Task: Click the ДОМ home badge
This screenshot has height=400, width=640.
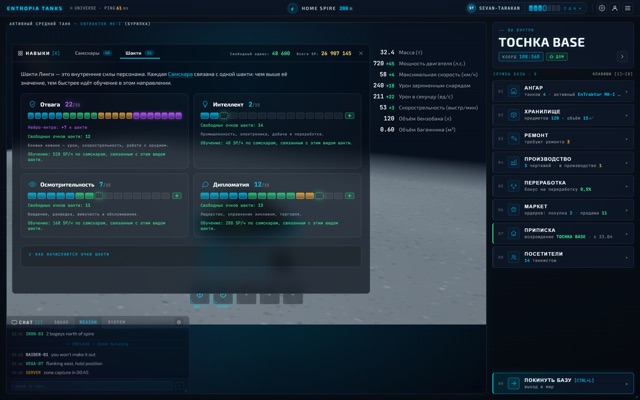Action: [x=556, y=57]
